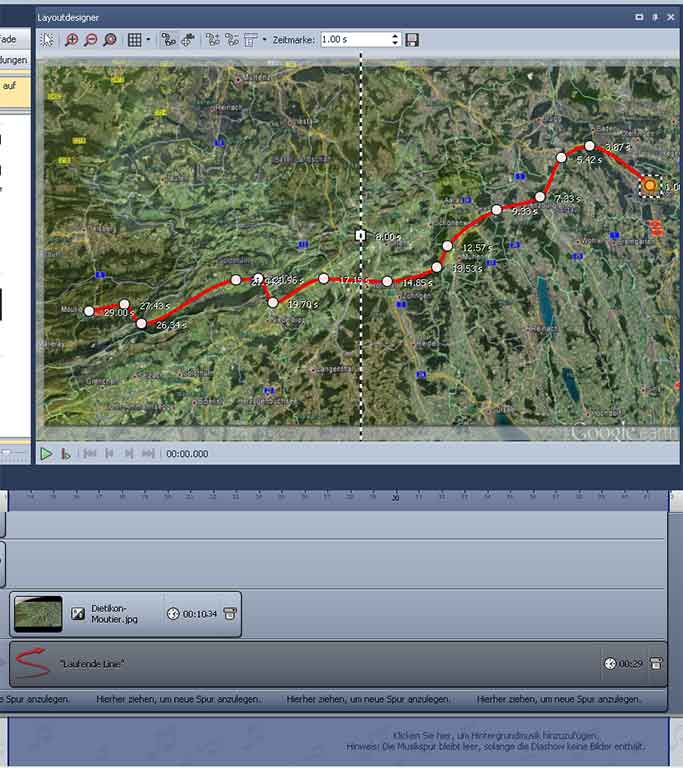Pin the Layoutdesigner panel with the pin icon
The width and height of the screenshot is (683, 768).
[656, 17]
